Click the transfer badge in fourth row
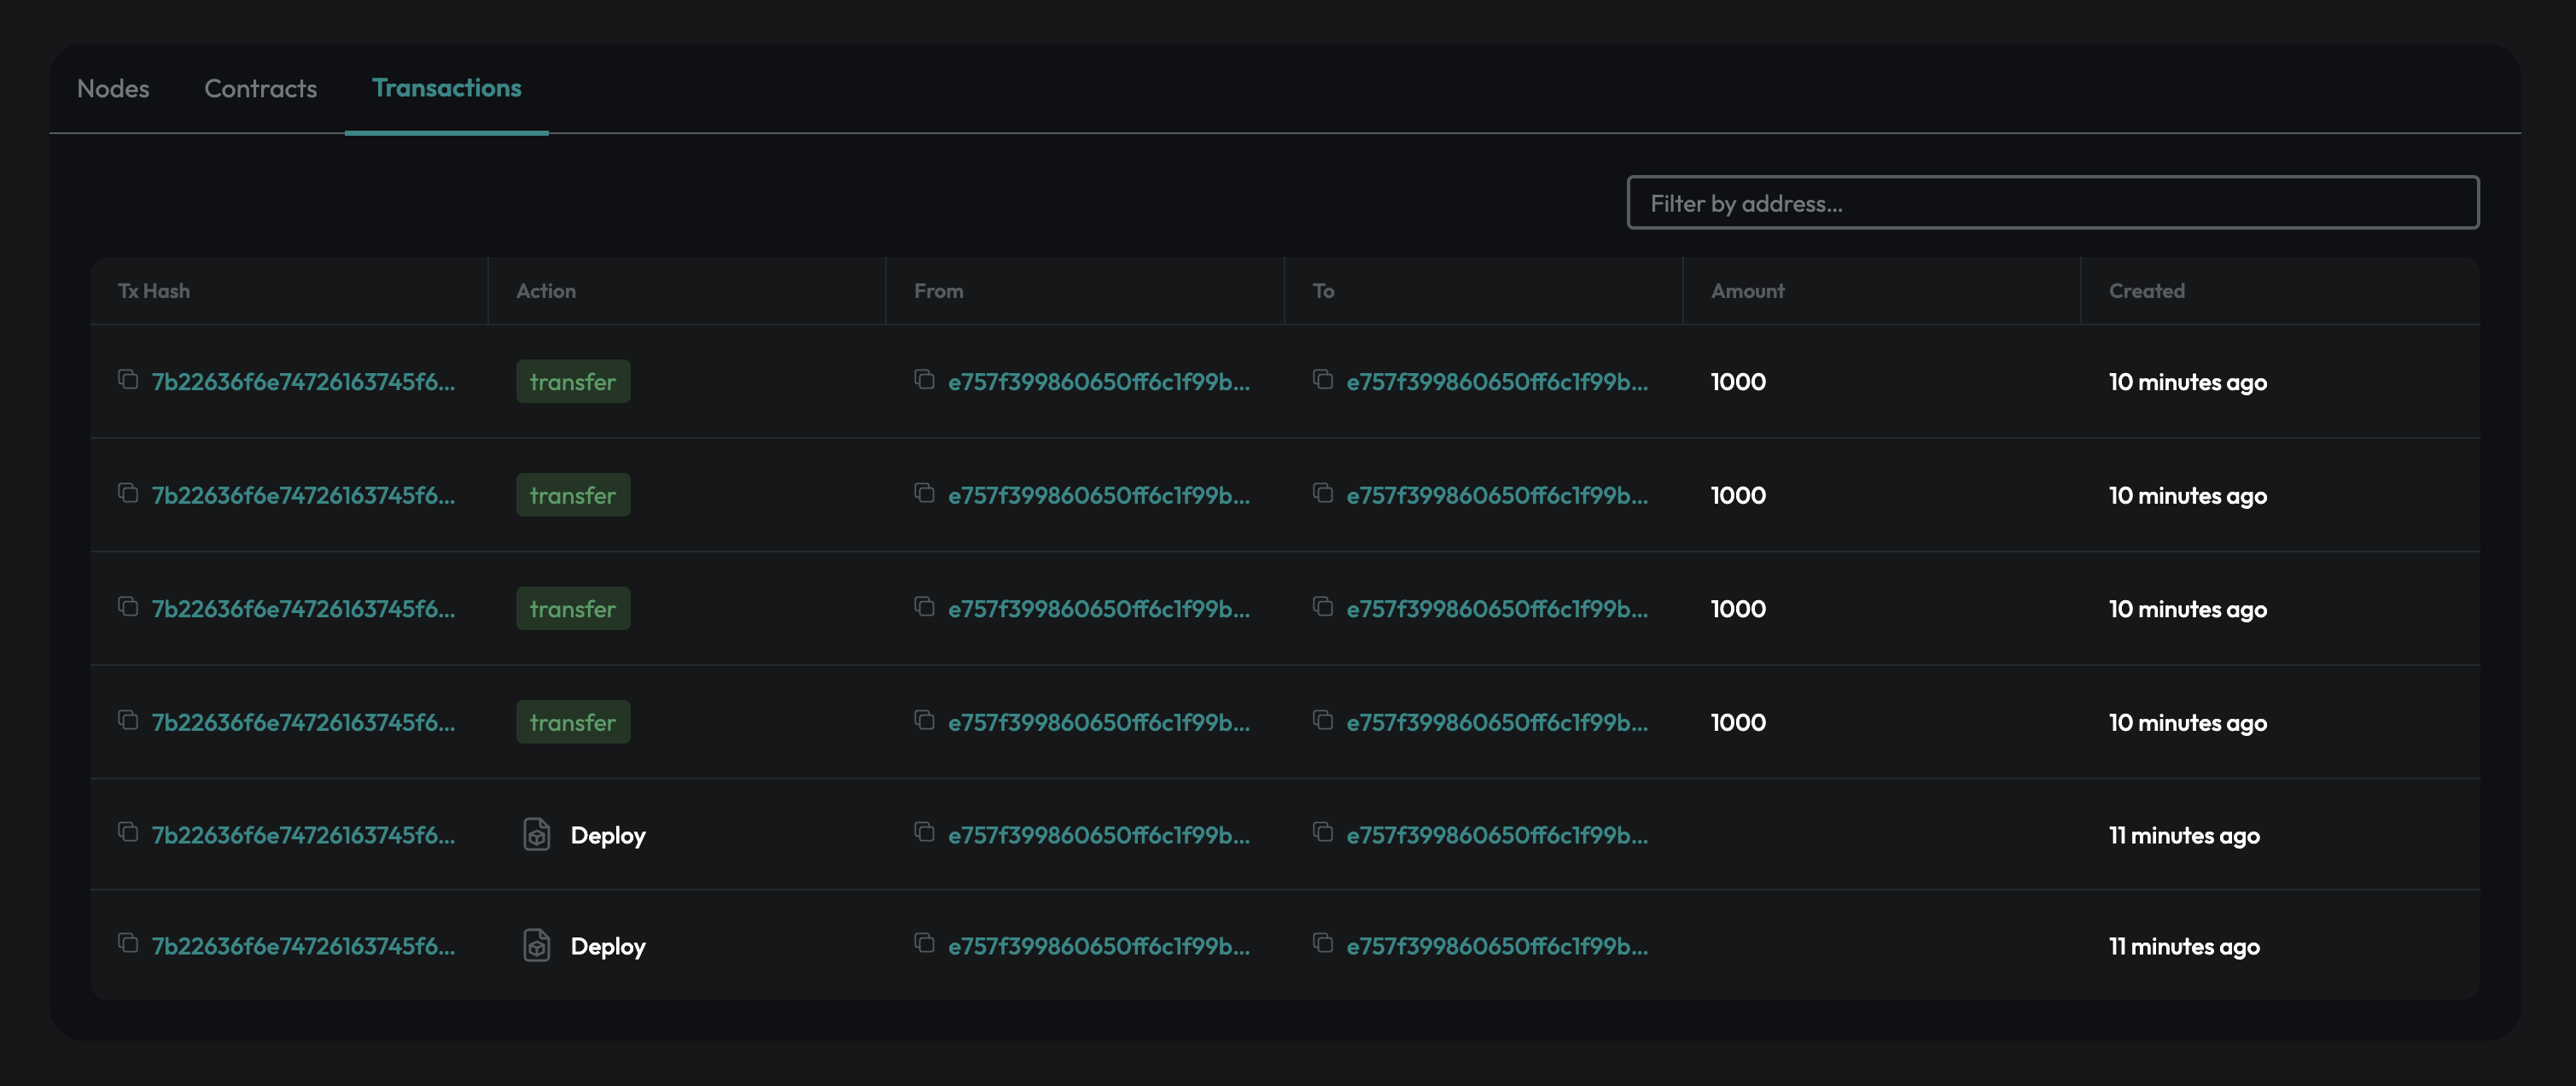Image resolution: width=2576 pixels, height=1086 pixels. (573, 722)
